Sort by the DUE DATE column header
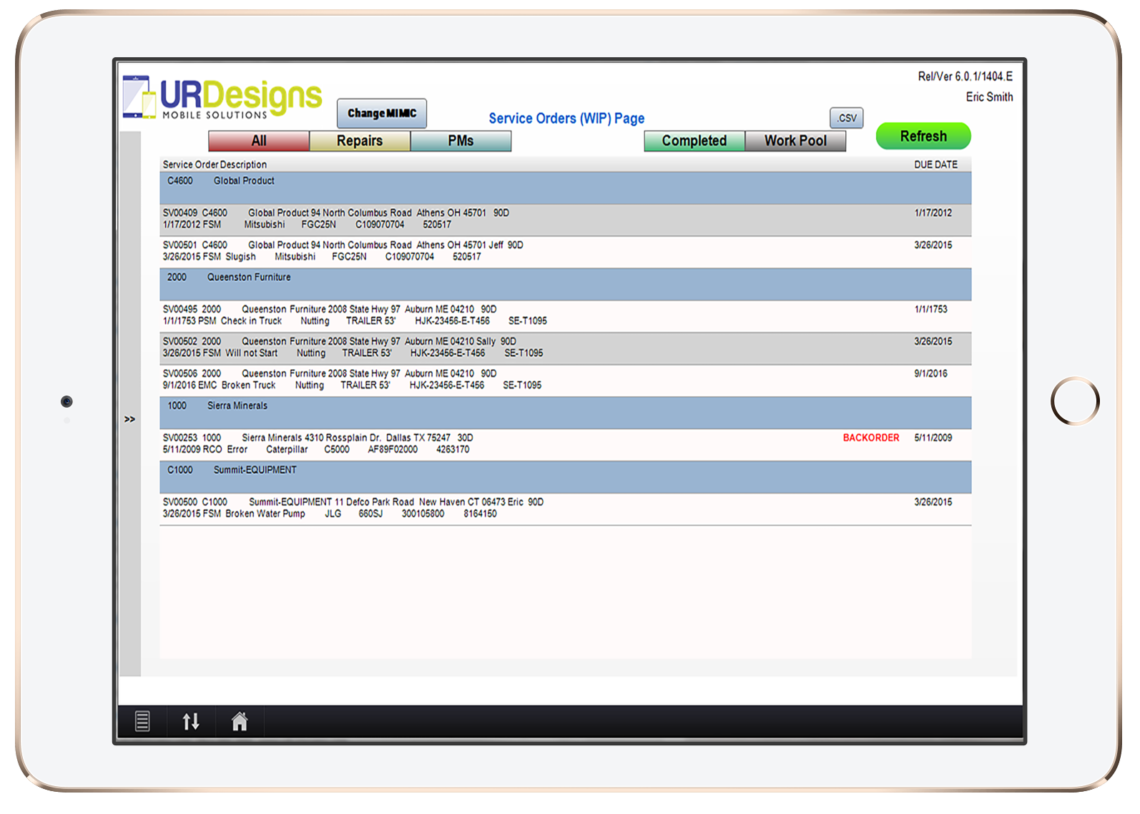The width and height of the screenshot is (1140, 814). point(935,165)
